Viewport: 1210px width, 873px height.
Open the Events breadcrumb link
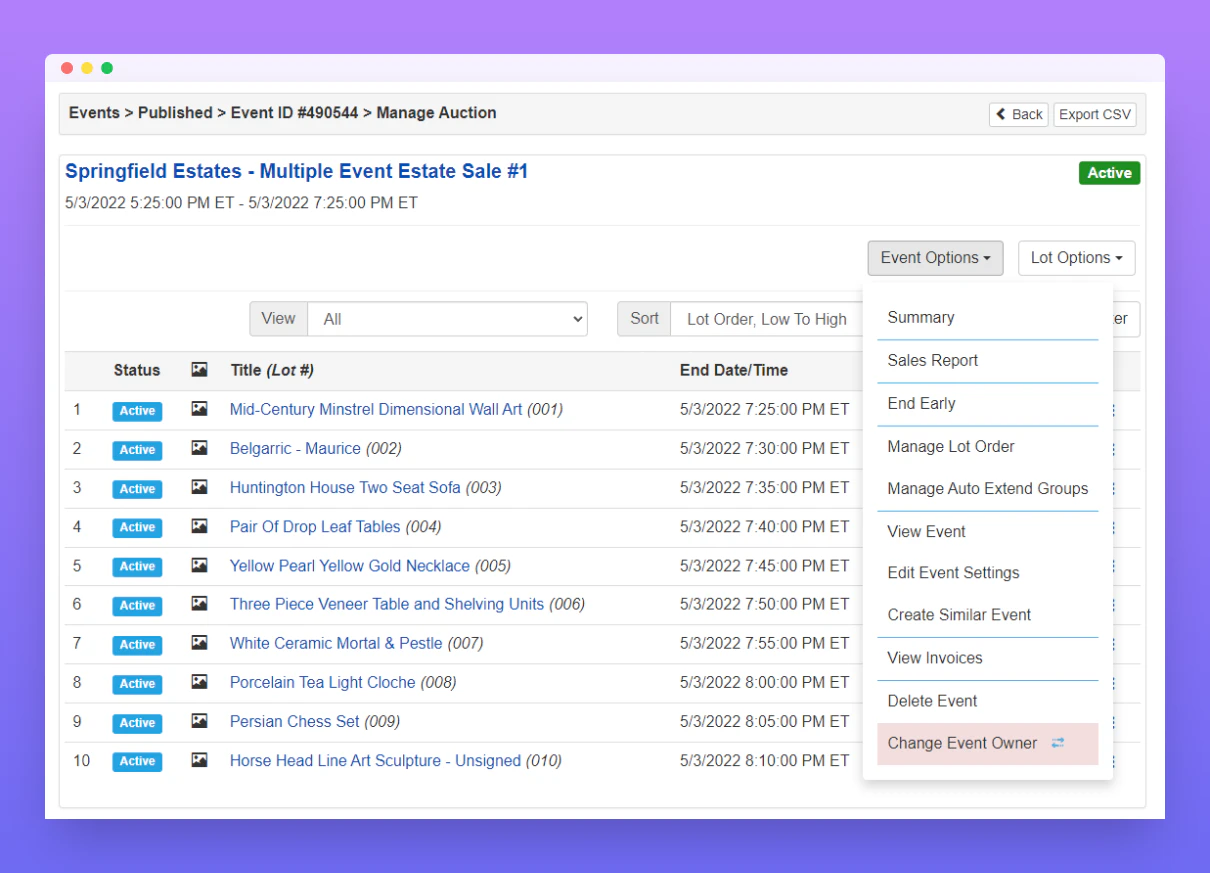point(94,113)
